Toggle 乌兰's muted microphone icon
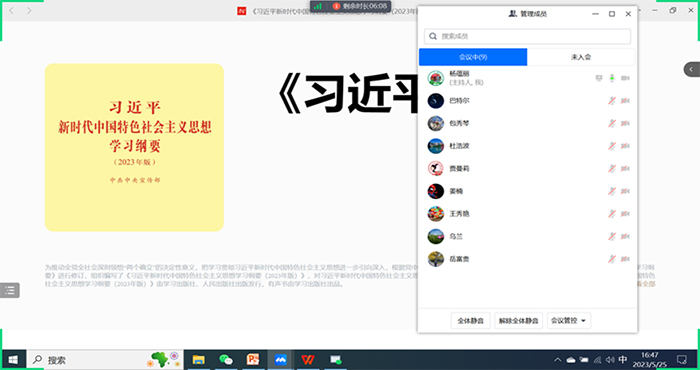 pyautogui.click(x=612, y=236)
